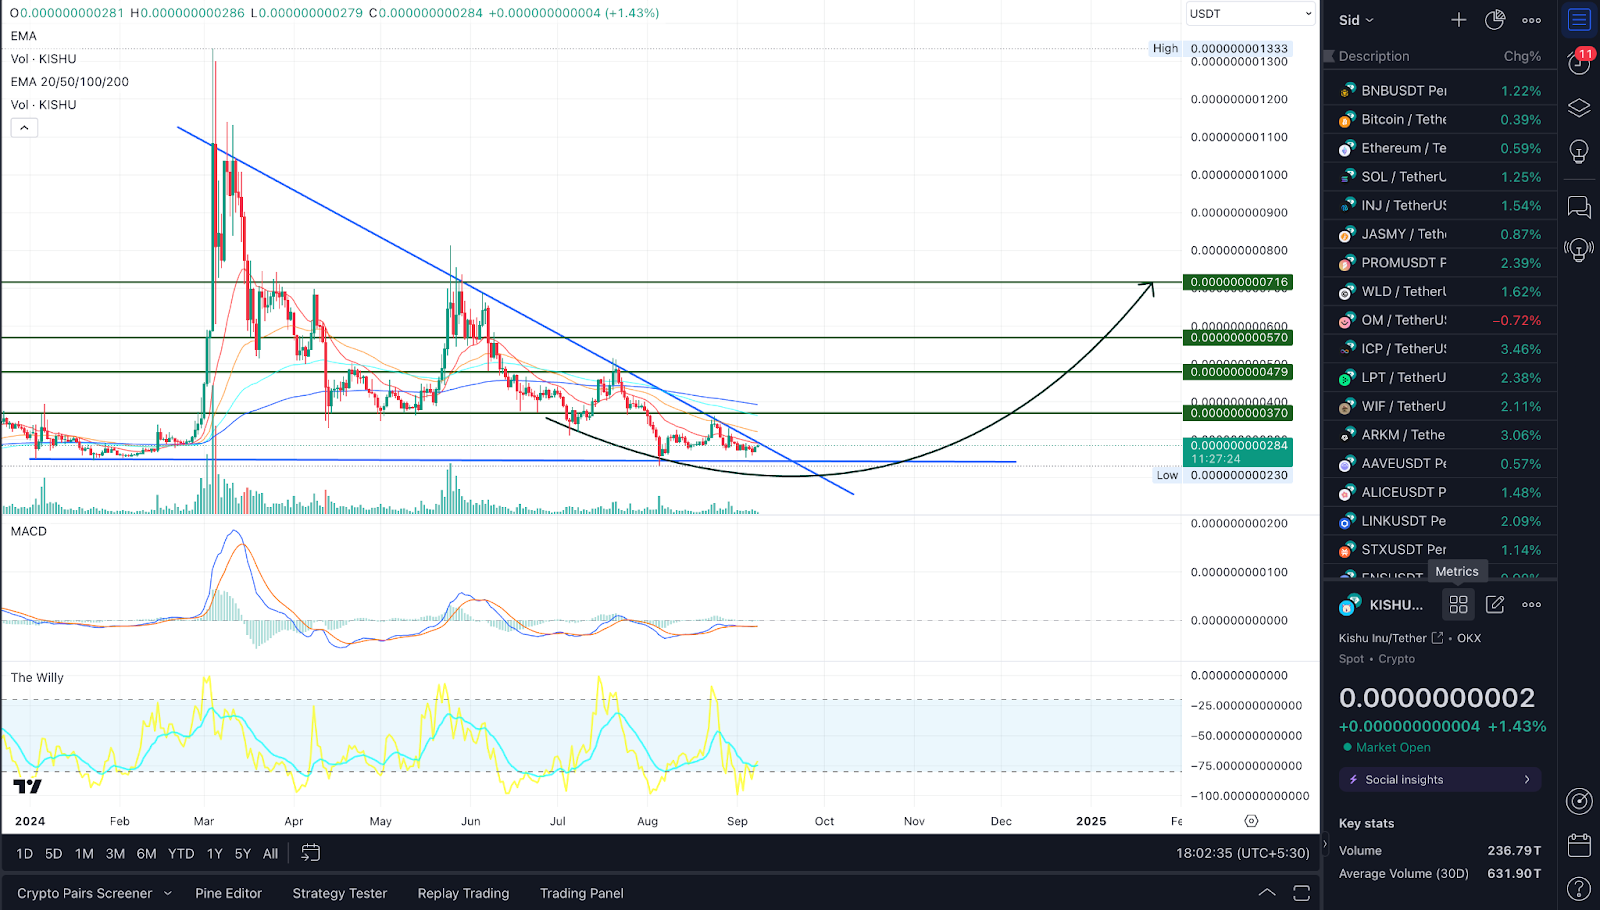Open the USDT currency dropdown
Screen dimensions: 1600x910
(x=1250, y=14)
